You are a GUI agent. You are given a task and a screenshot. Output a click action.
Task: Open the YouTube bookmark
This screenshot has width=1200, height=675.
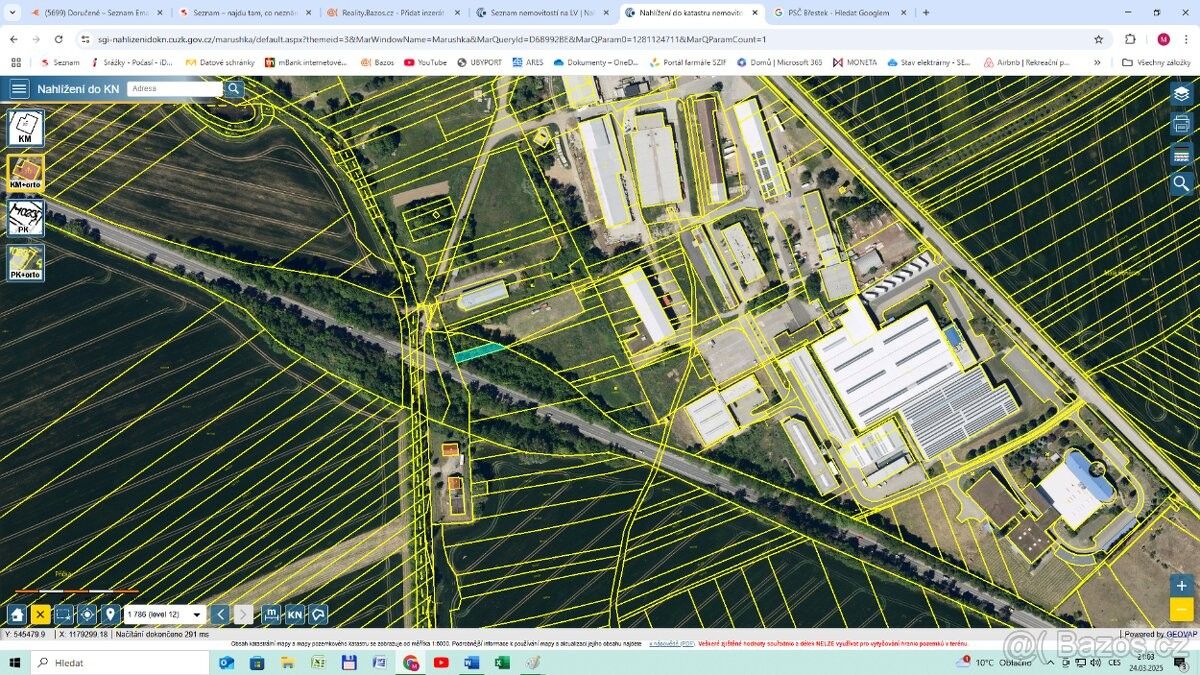pos(425,62)
